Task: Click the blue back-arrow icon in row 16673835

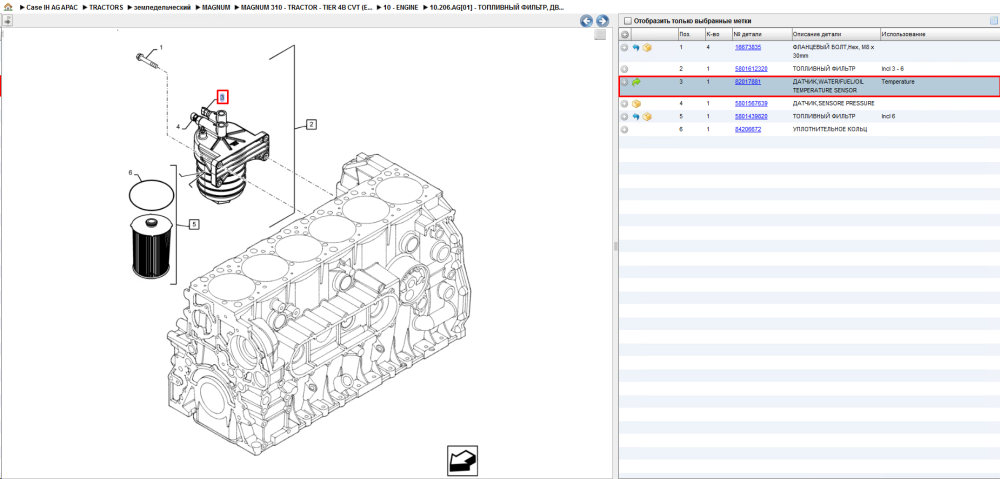Action: (636, 48)
